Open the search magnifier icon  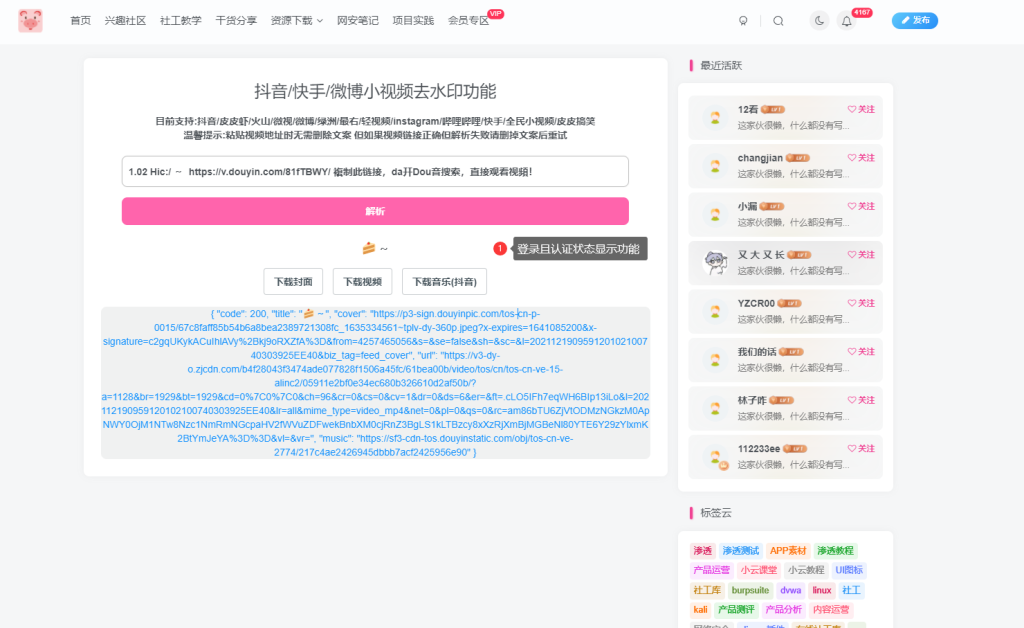pyautogui.click(x=778, y=21)
